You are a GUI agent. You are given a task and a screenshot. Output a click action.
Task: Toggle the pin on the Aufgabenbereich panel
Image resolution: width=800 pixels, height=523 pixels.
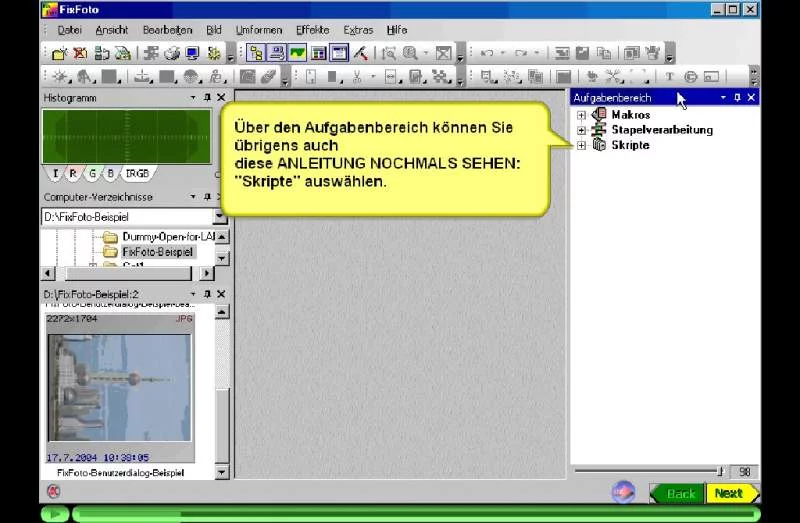(x=737, y=97)
